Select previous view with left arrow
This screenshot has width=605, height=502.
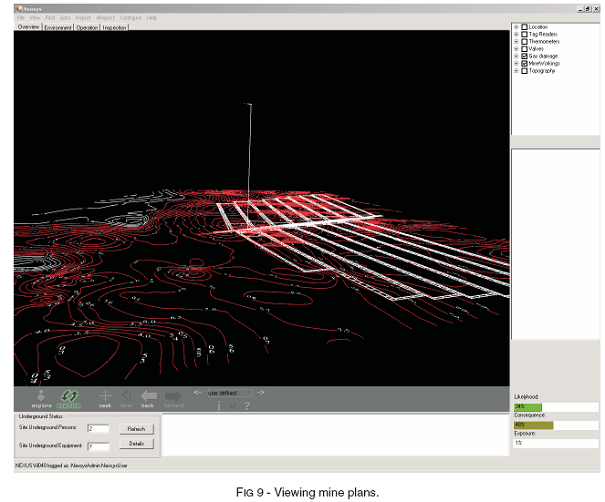tap(198, 393)
